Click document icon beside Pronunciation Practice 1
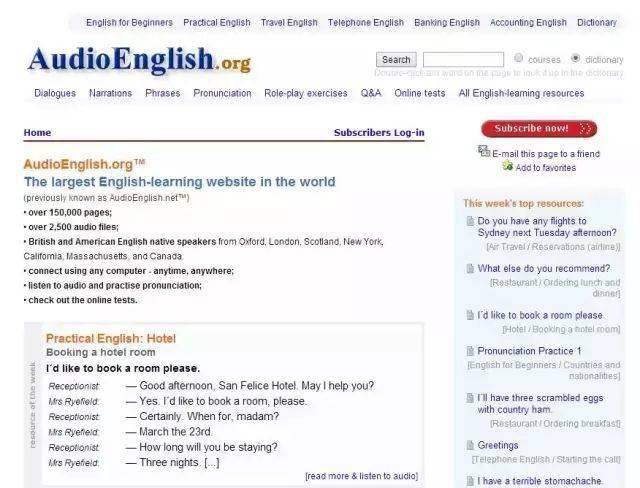 pyautogui.click(x=470, y=351)
